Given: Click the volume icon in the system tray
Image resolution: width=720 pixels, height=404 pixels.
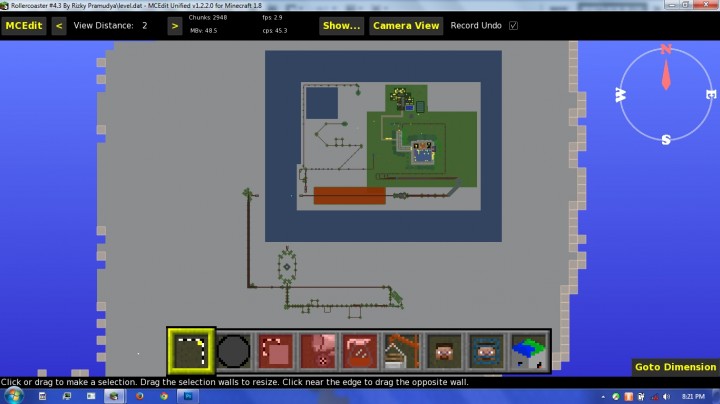Looking at the screenshot, I should coord(667,397).
